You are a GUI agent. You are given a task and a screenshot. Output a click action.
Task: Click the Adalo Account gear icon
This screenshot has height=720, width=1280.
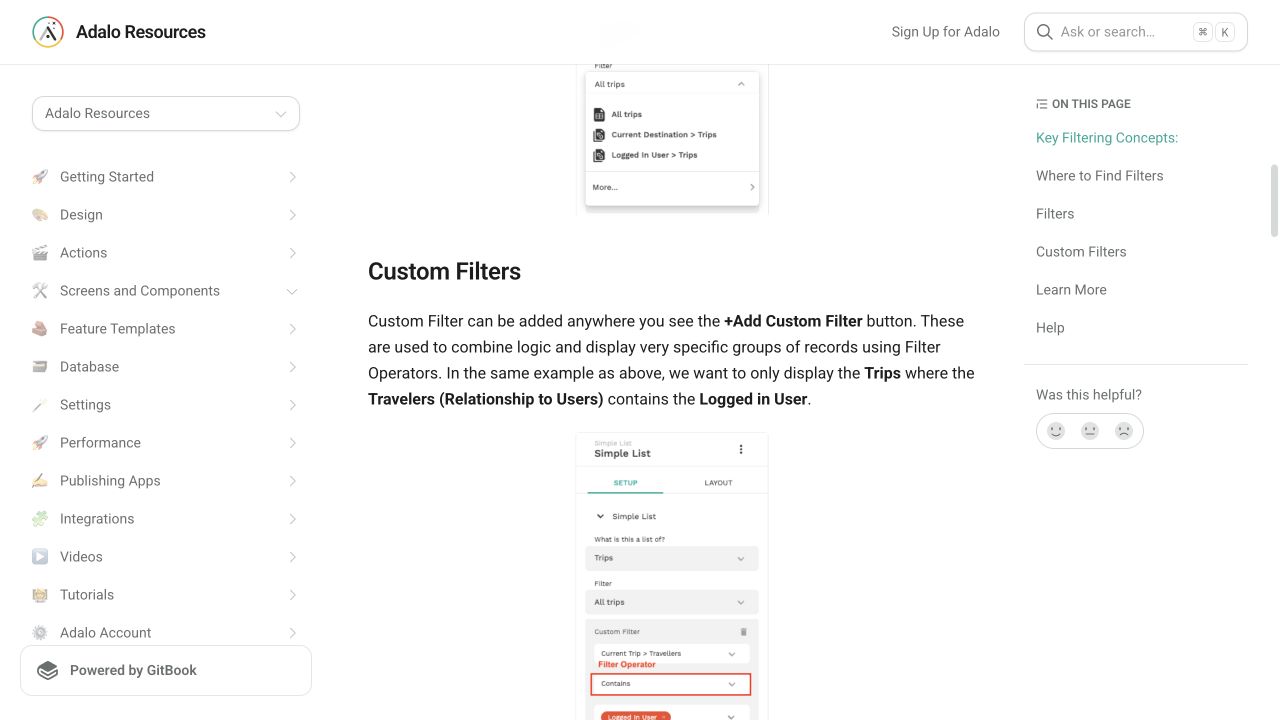click(40, 633)
